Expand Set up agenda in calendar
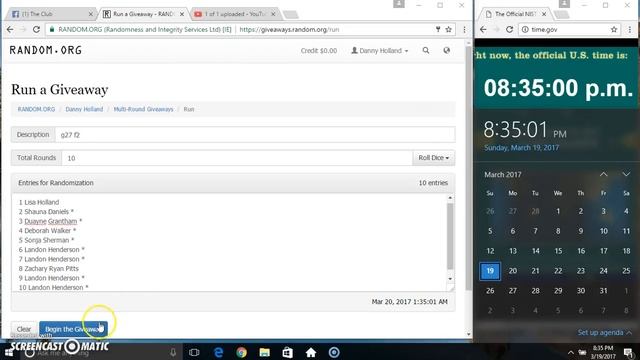 tap(604, 332)
